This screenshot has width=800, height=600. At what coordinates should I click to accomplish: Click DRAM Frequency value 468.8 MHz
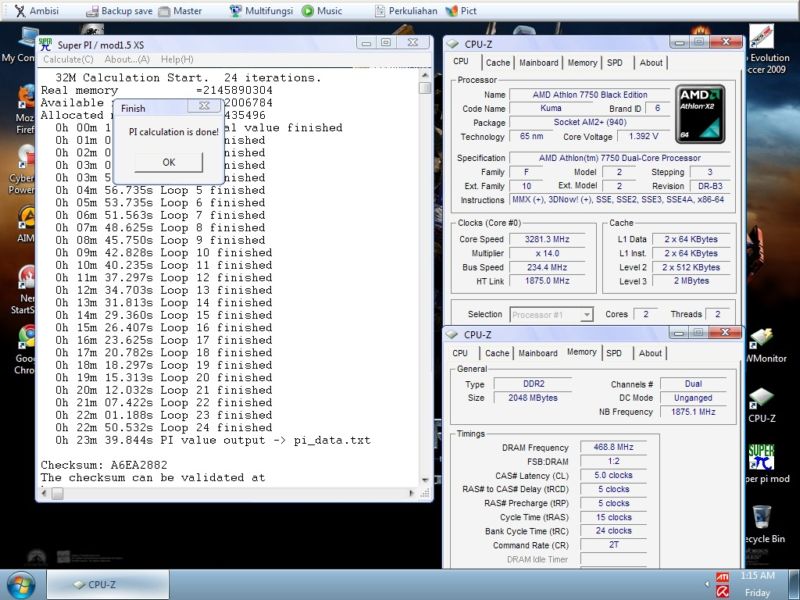coord(613,447)
